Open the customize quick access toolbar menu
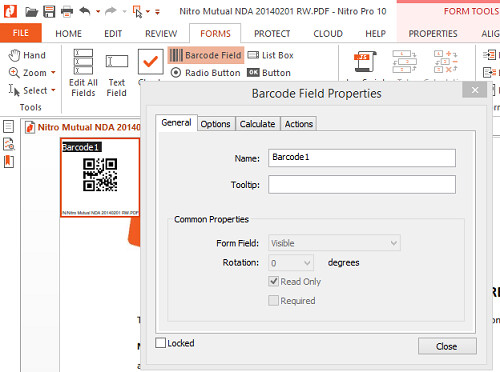500x372 pixels. pos(157,12)
